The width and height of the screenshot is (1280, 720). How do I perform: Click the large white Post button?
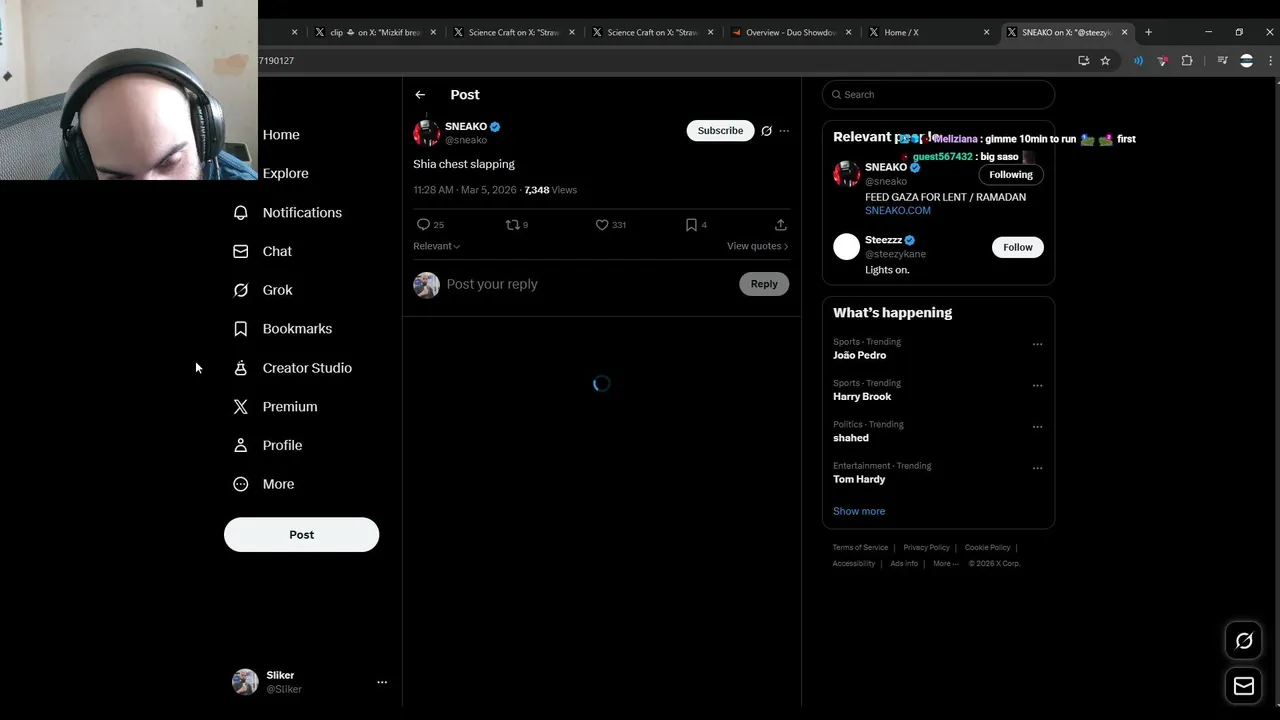pyautogui.click(x=301, y=534)
